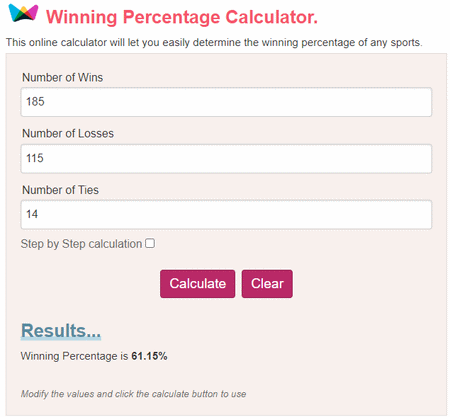
Task: Click the calculator description sentence under the title
Action: [x=214, y=43]
